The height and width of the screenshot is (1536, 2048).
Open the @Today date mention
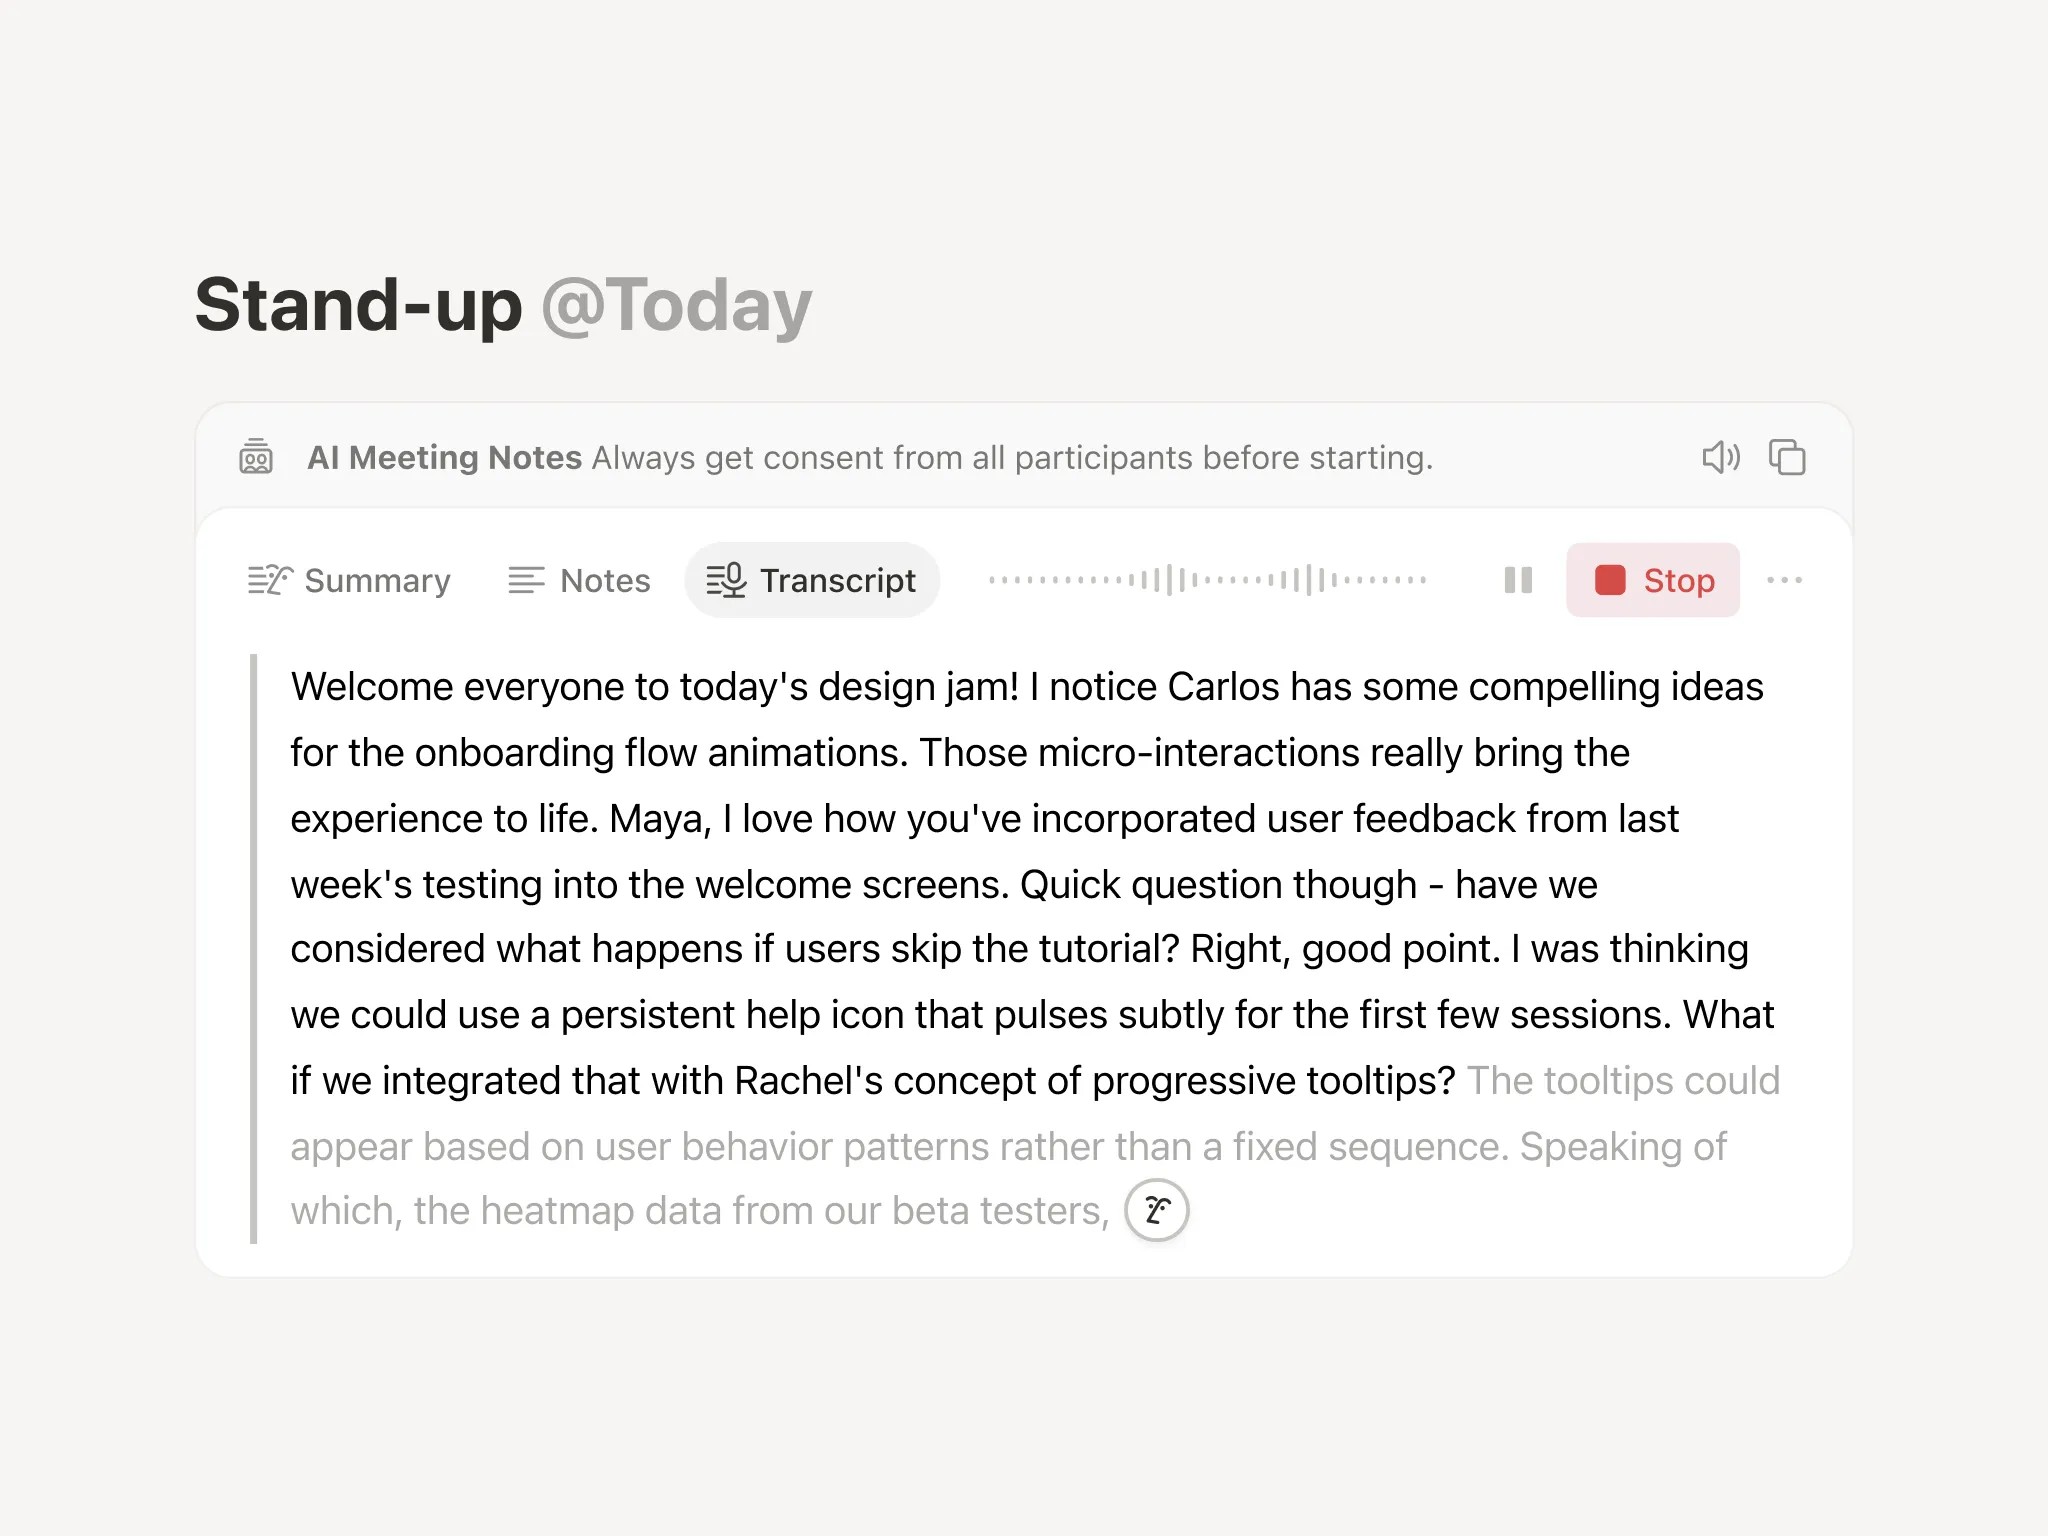(x=677, y=305)
